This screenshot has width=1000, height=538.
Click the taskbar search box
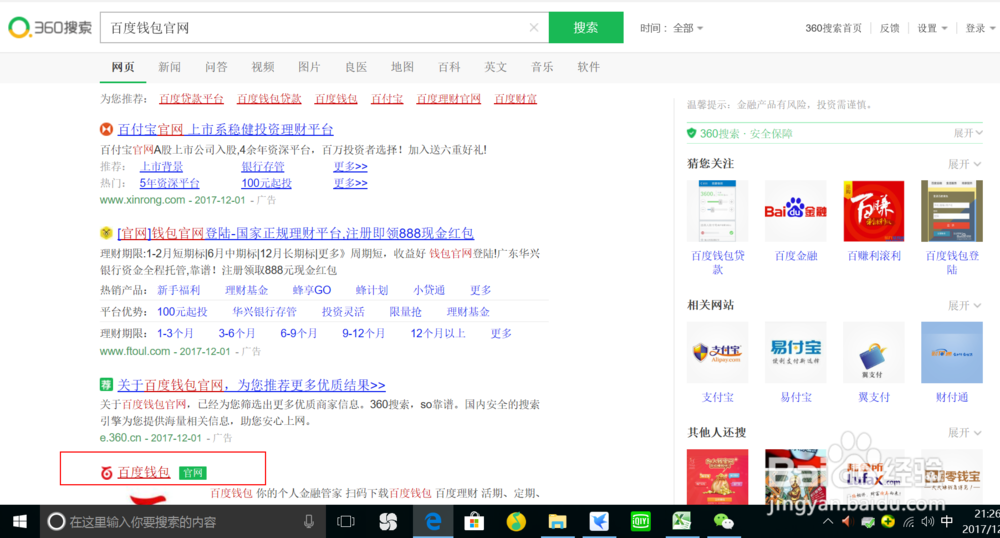point(183,521)
